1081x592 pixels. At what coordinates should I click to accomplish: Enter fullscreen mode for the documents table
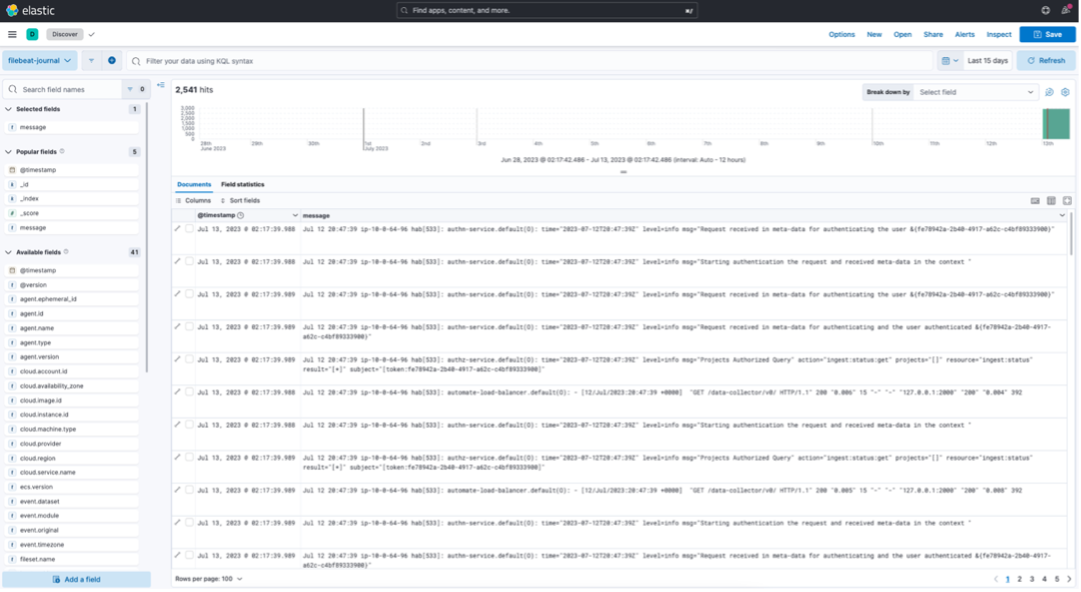pos(1067,201)
